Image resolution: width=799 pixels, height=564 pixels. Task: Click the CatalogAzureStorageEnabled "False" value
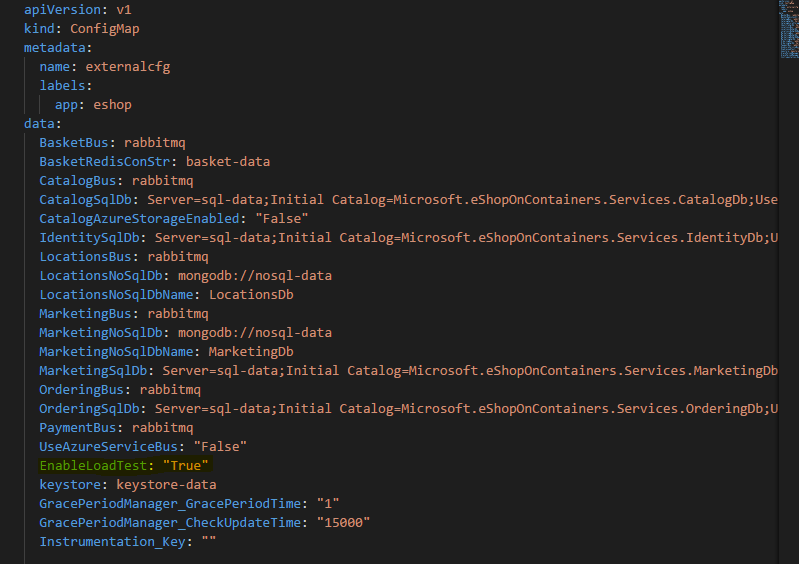[x=281, y=219]
